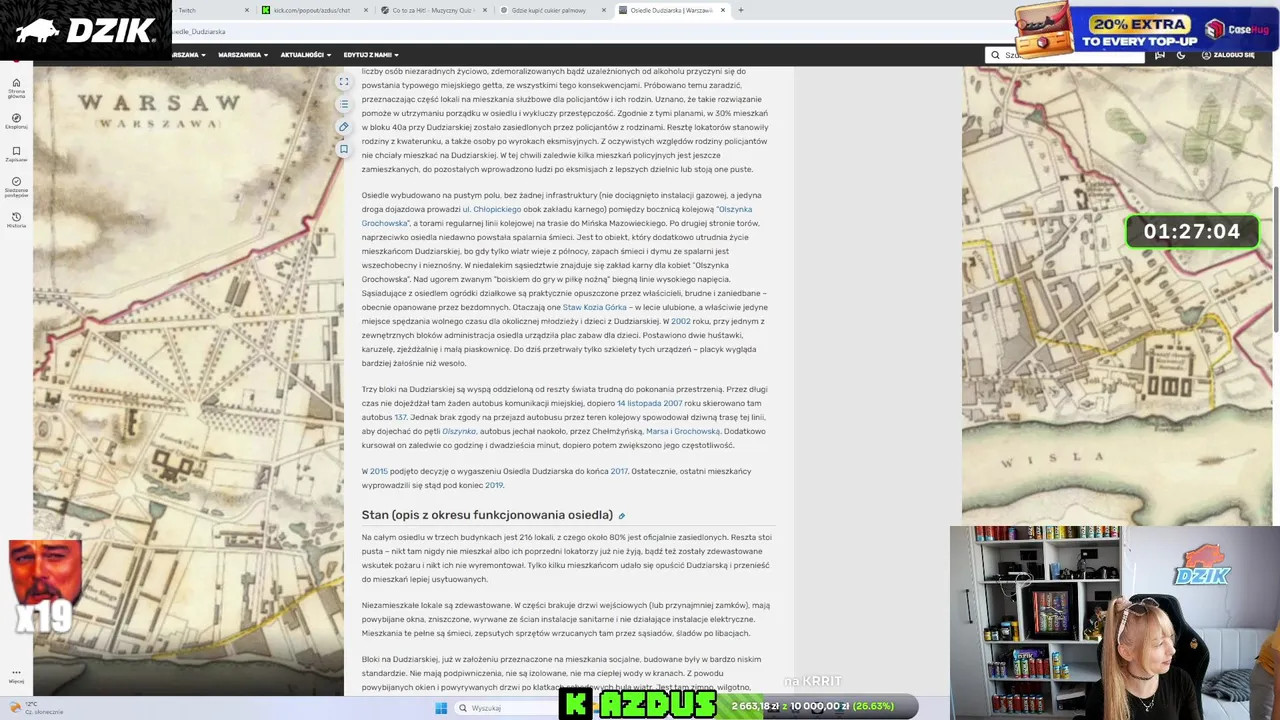
Task: Open the discussions icon in wiki header
Action: pyautogui.click(x=1160, y=55)
